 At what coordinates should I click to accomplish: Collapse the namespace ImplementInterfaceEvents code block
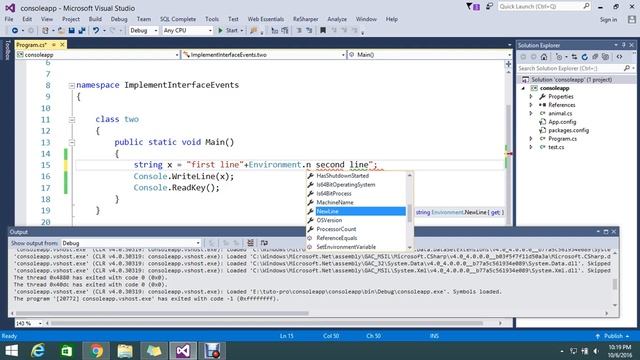click(x=72, y=86)
